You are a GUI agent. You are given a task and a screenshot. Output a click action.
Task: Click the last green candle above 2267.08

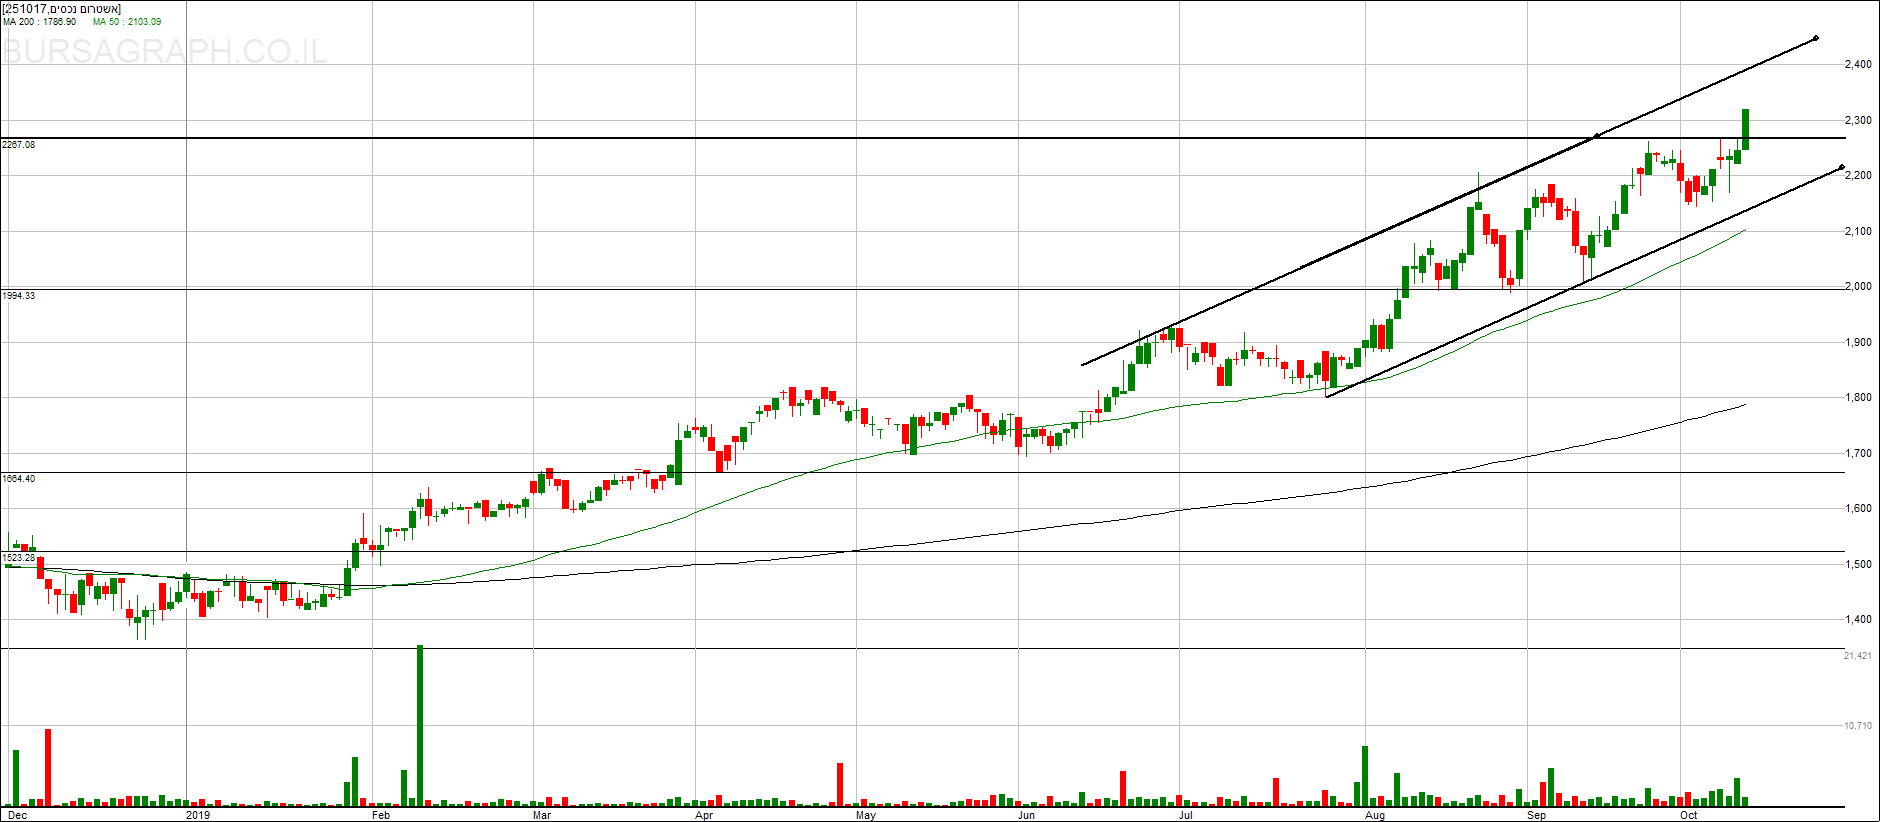pos(1745,129)
